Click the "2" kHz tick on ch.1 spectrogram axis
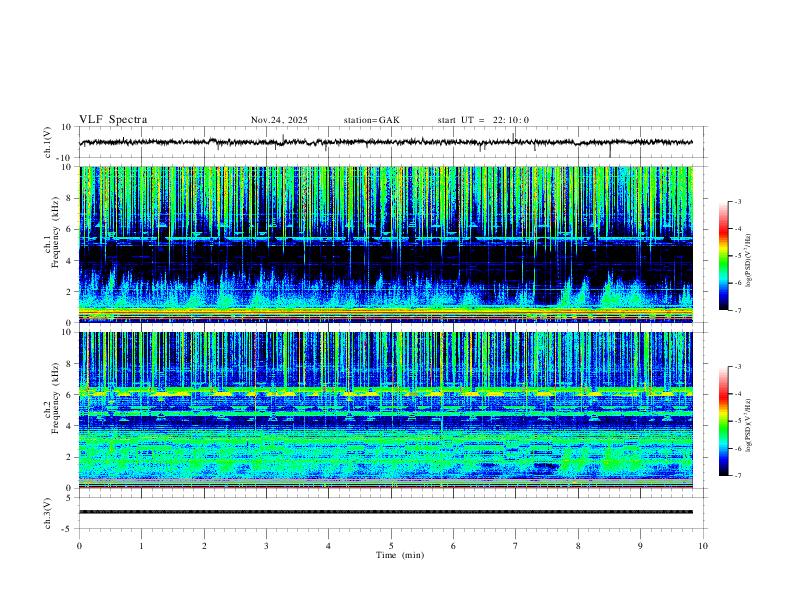This screenshot has width=792, height=612. pos(70,291)
